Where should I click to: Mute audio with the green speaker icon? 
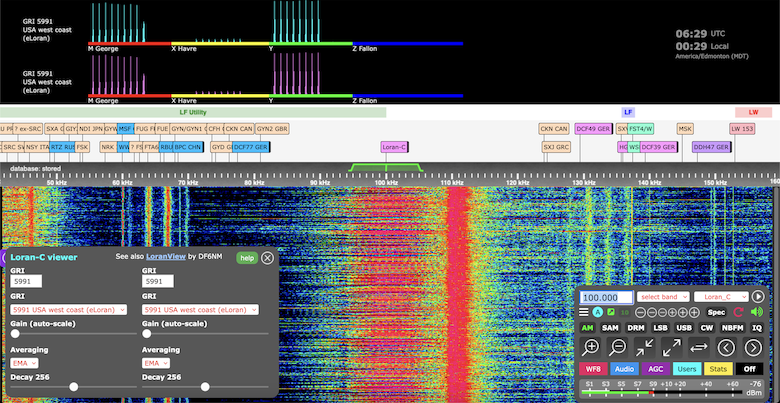click(757, 313)
